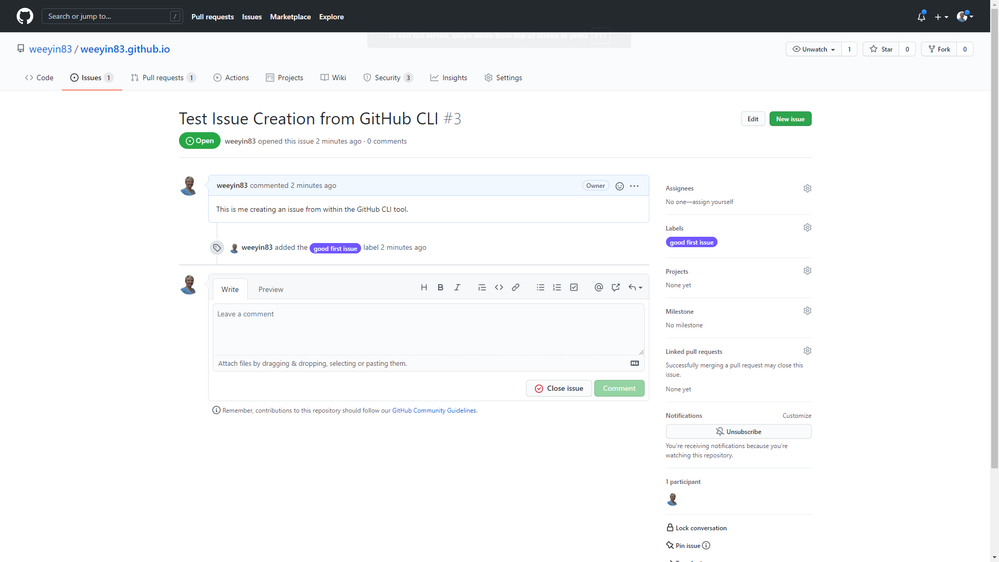Fork the repository

tap(939, 49)
